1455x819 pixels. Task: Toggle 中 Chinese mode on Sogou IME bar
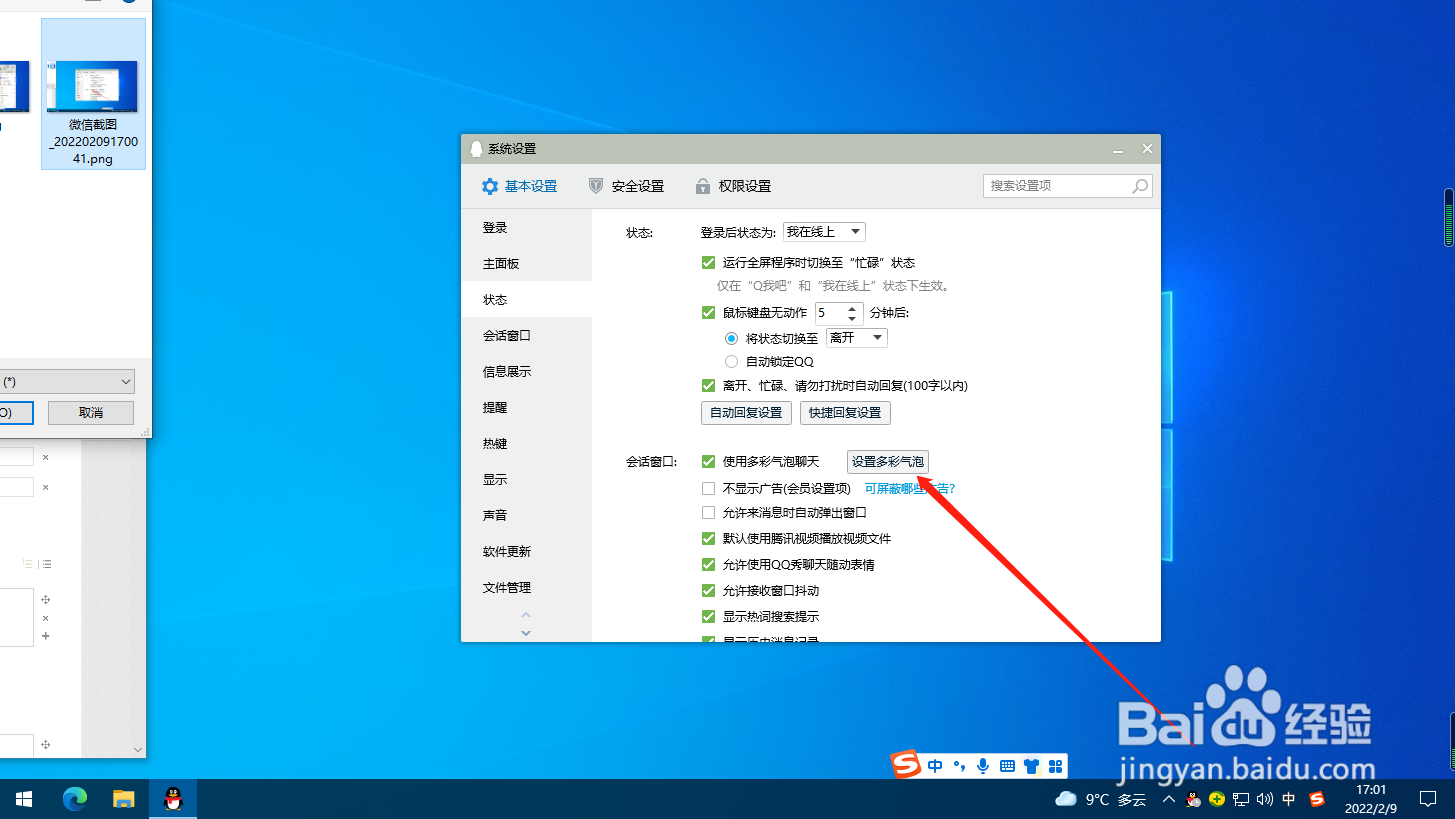(x=935, y=767)
